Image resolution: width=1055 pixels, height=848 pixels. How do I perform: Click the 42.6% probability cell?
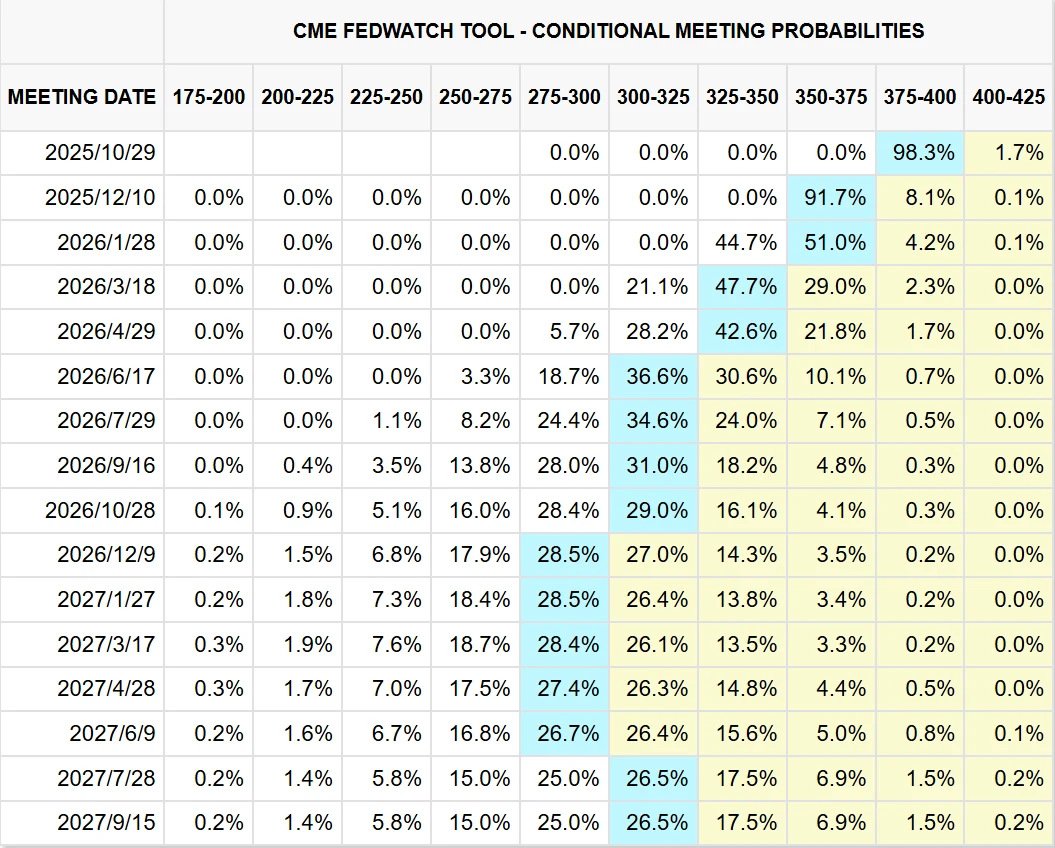tap(742, 332)
